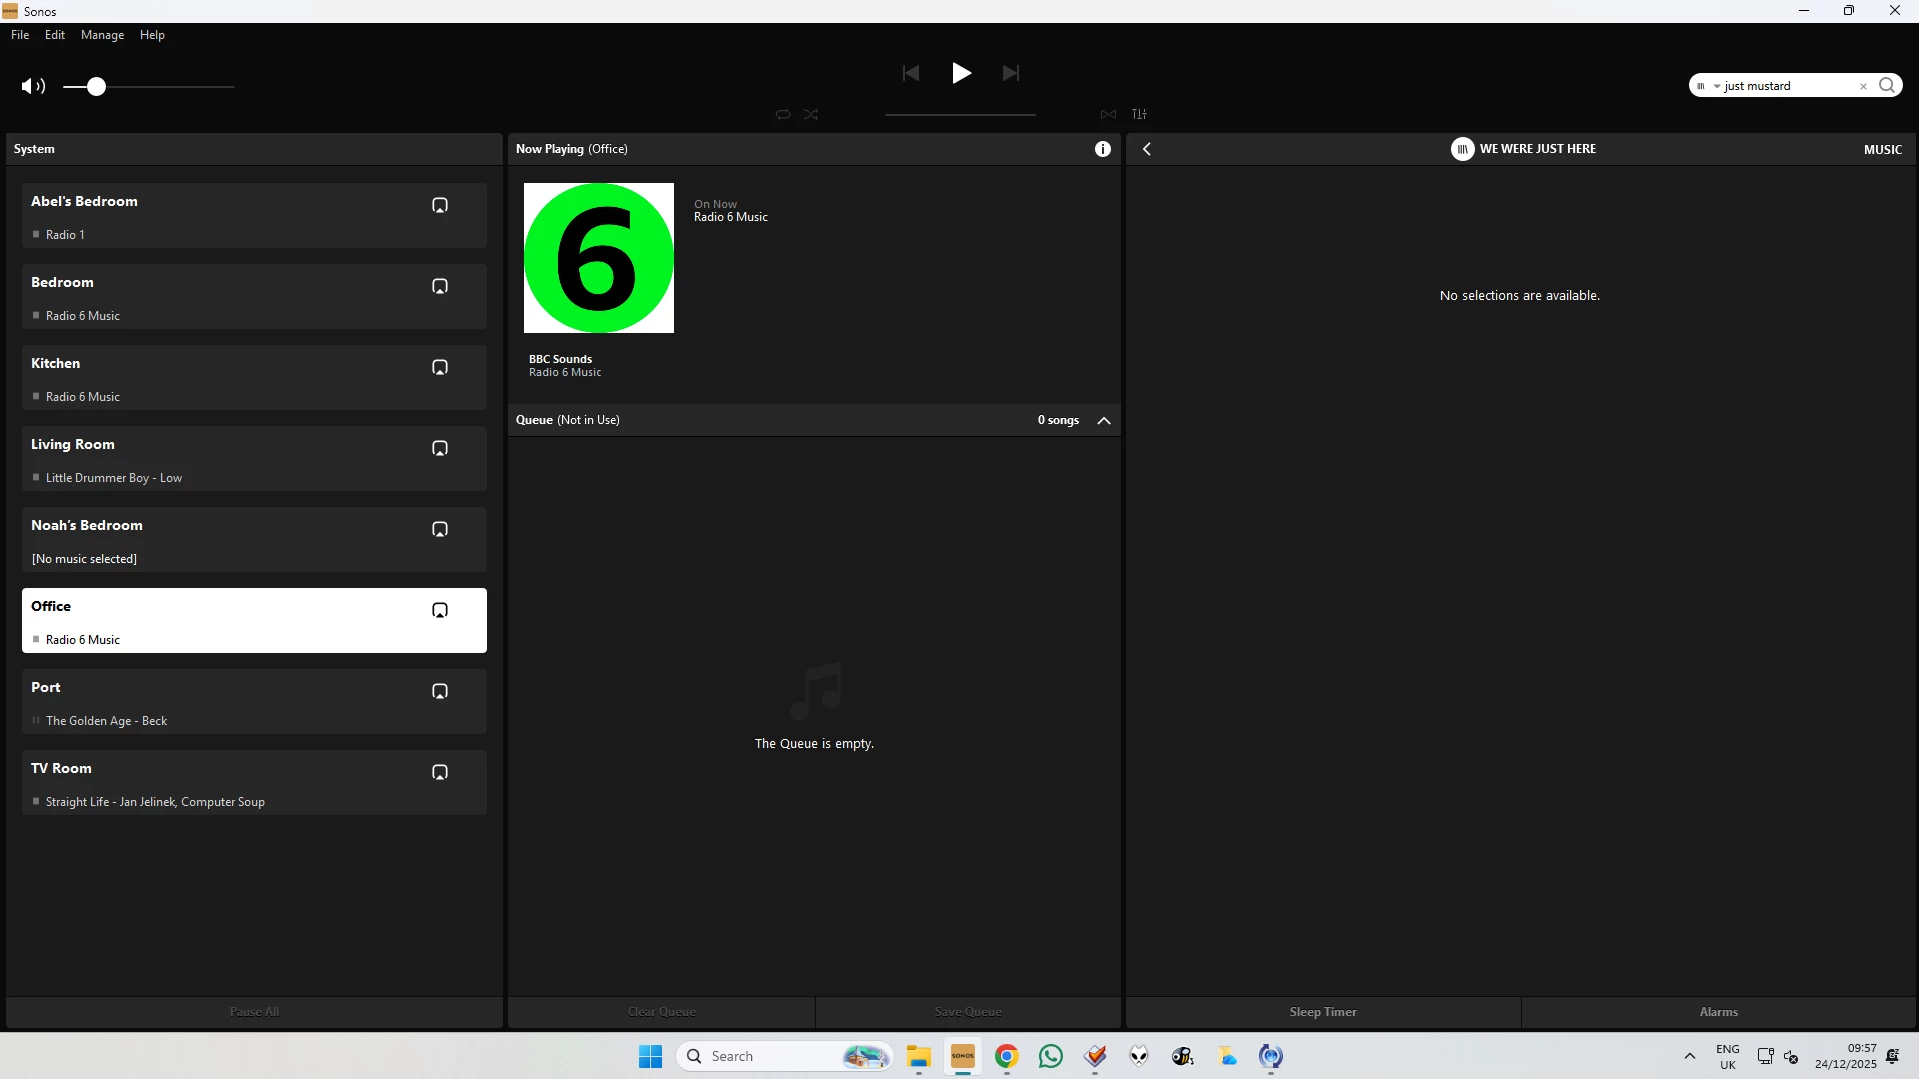Click the ENG UK language indicator
The height and width of the screenshot is (1079, 1919).
click(x=1728, y=1057)
